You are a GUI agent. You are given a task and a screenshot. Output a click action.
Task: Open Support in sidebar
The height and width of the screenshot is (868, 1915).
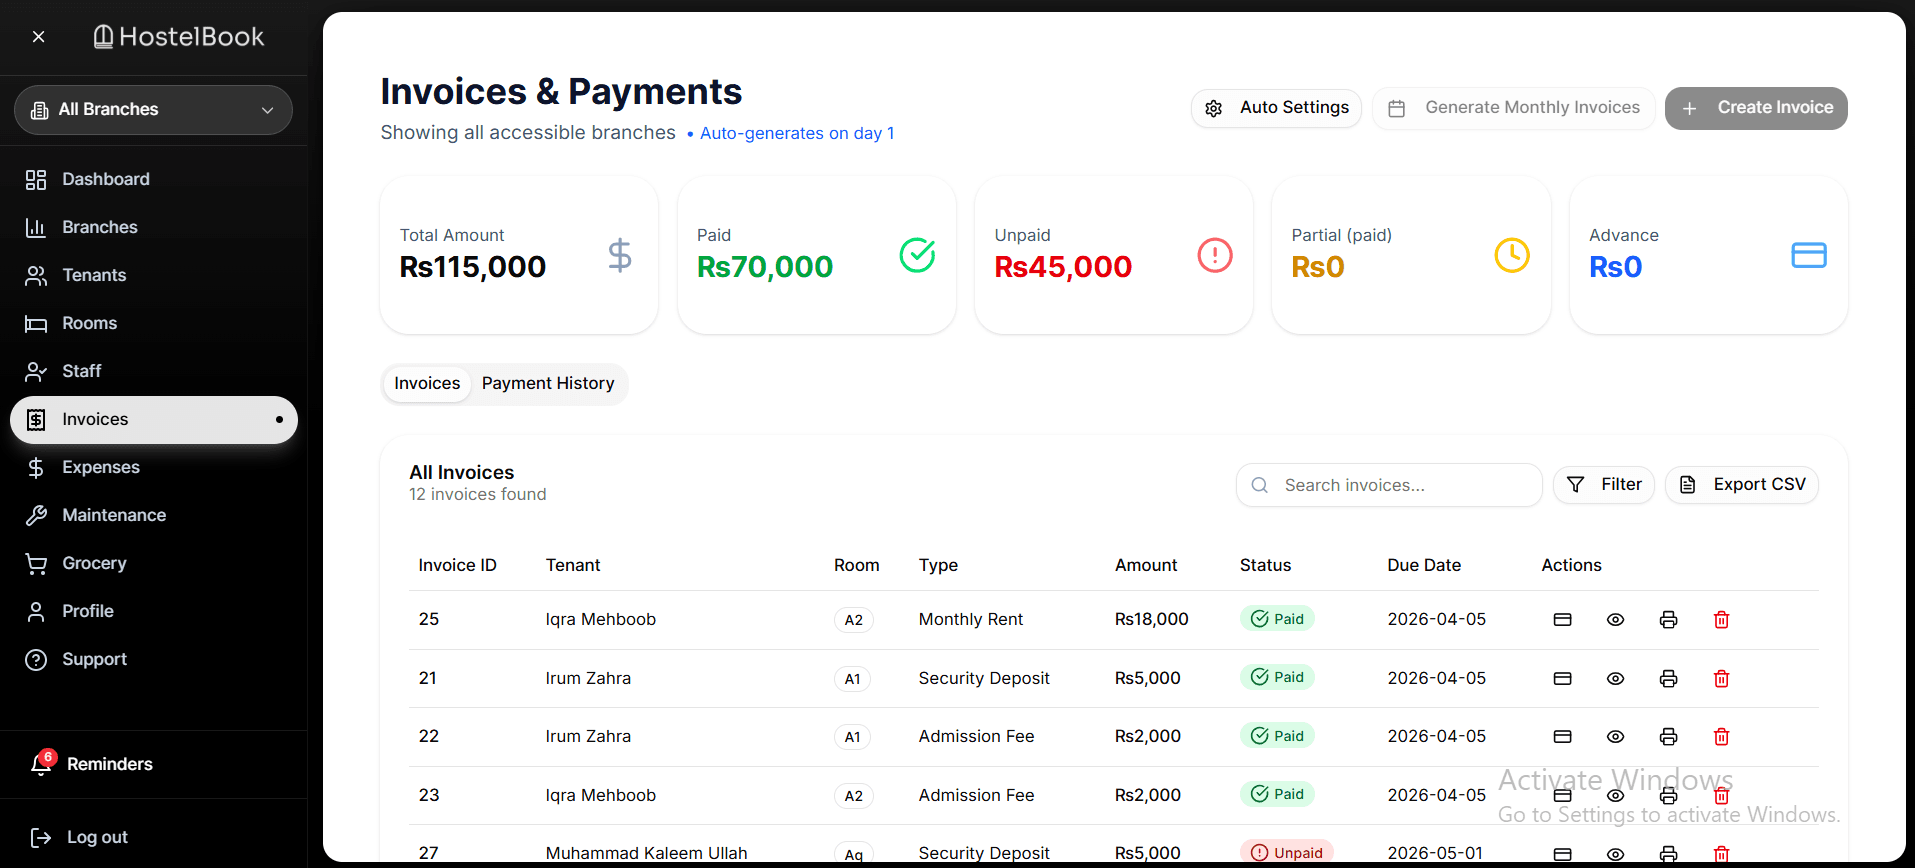coord(153,659)
